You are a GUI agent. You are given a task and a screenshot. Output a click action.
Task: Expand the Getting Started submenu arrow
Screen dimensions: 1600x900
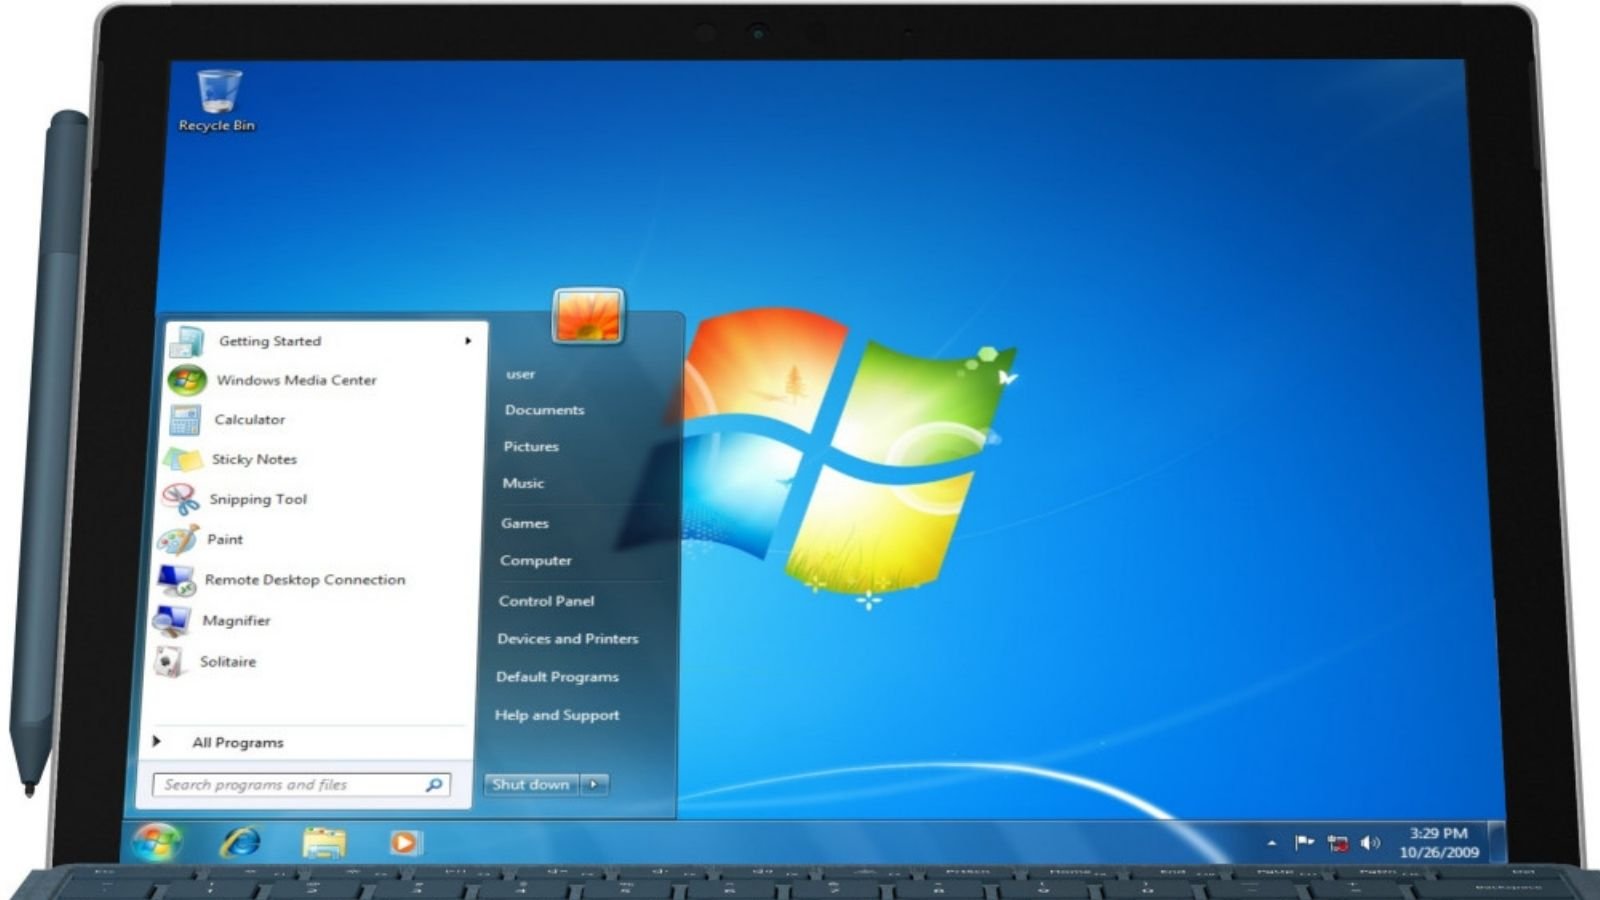pyautogui.click(x=467, y=341)
